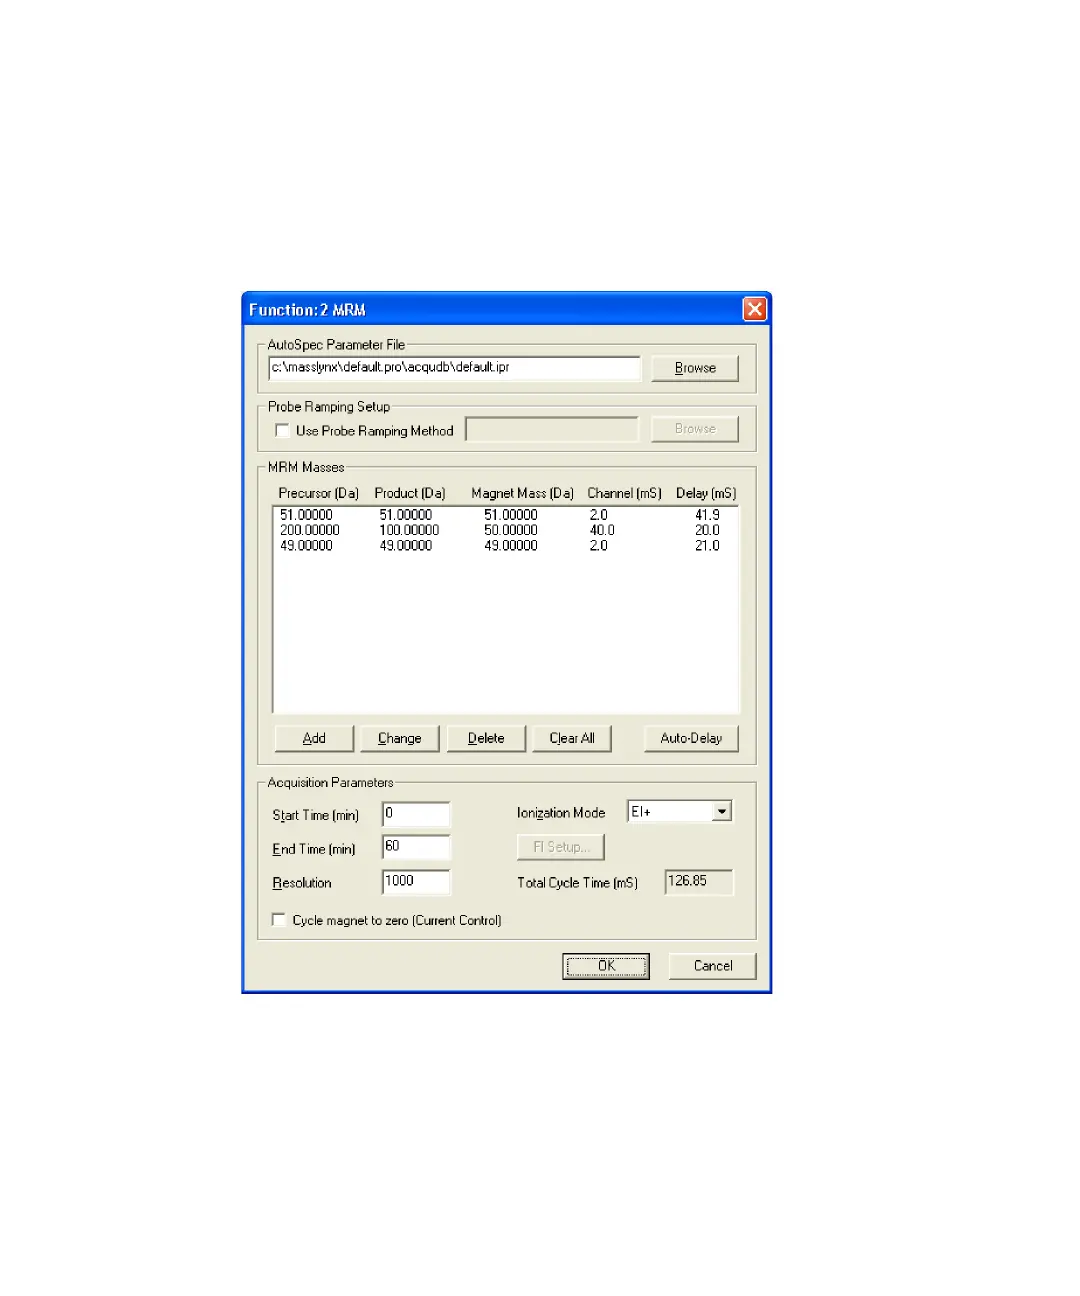
Task: Click delay value 21.0
Action: tap(707, 546)
